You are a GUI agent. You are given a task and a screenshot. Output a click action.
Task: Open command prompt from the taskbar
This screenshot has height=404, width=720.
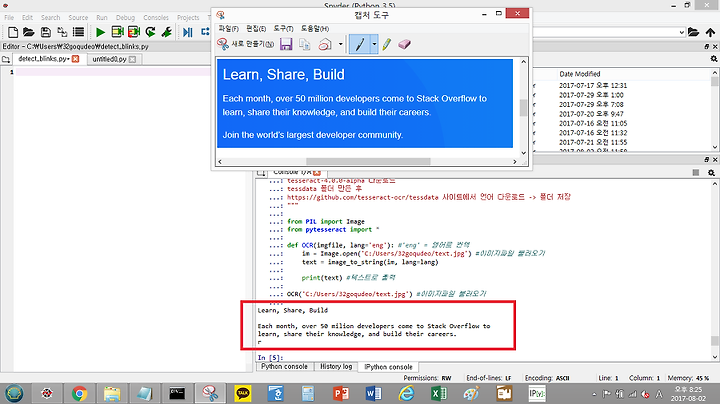click(x=177, y=393)
